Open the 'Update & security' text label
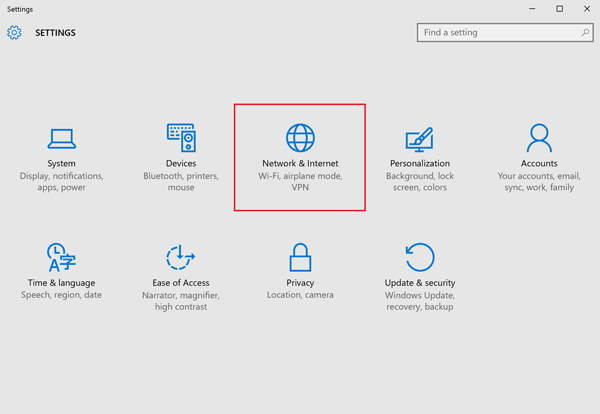 (419, 283)
